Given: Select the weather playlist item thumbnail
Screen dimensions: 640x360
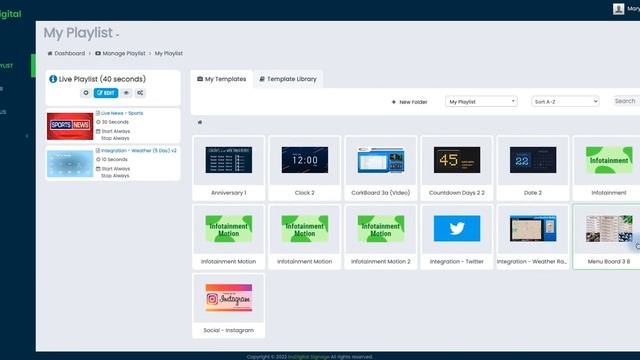Looking at the screenshot, I should [70, 164].
